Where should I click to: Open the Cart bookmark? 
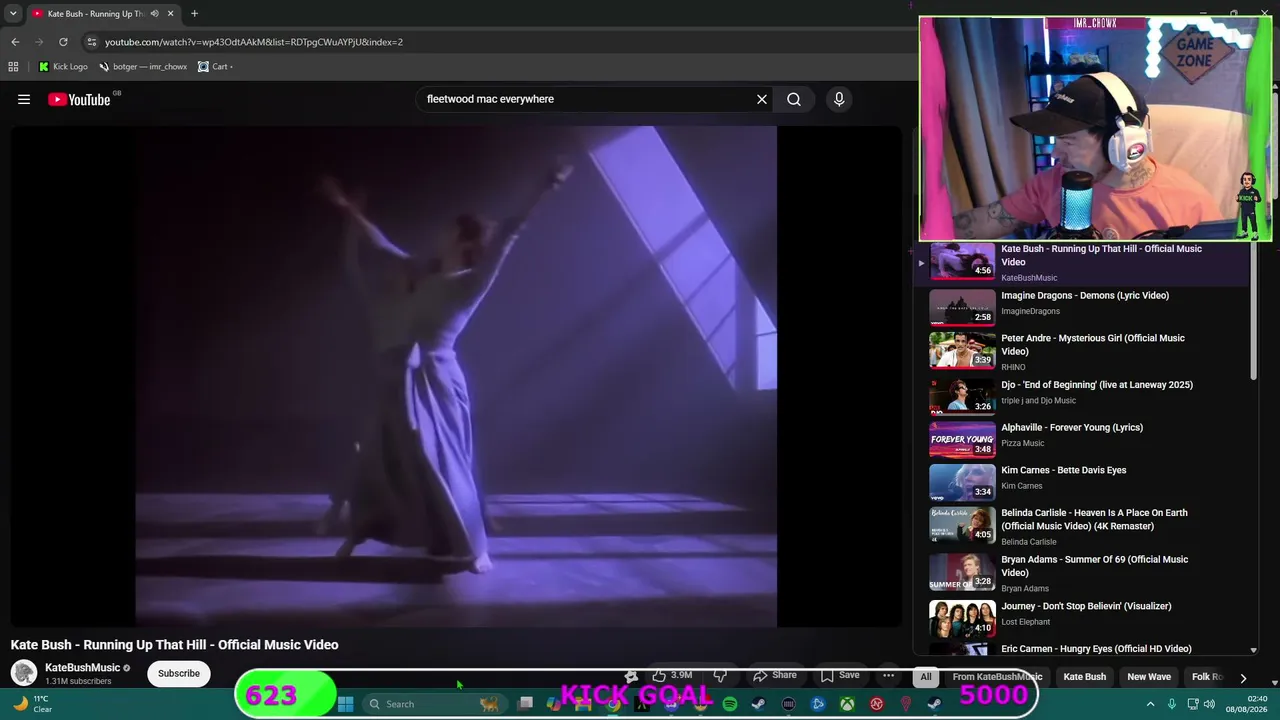coord(215,67)
